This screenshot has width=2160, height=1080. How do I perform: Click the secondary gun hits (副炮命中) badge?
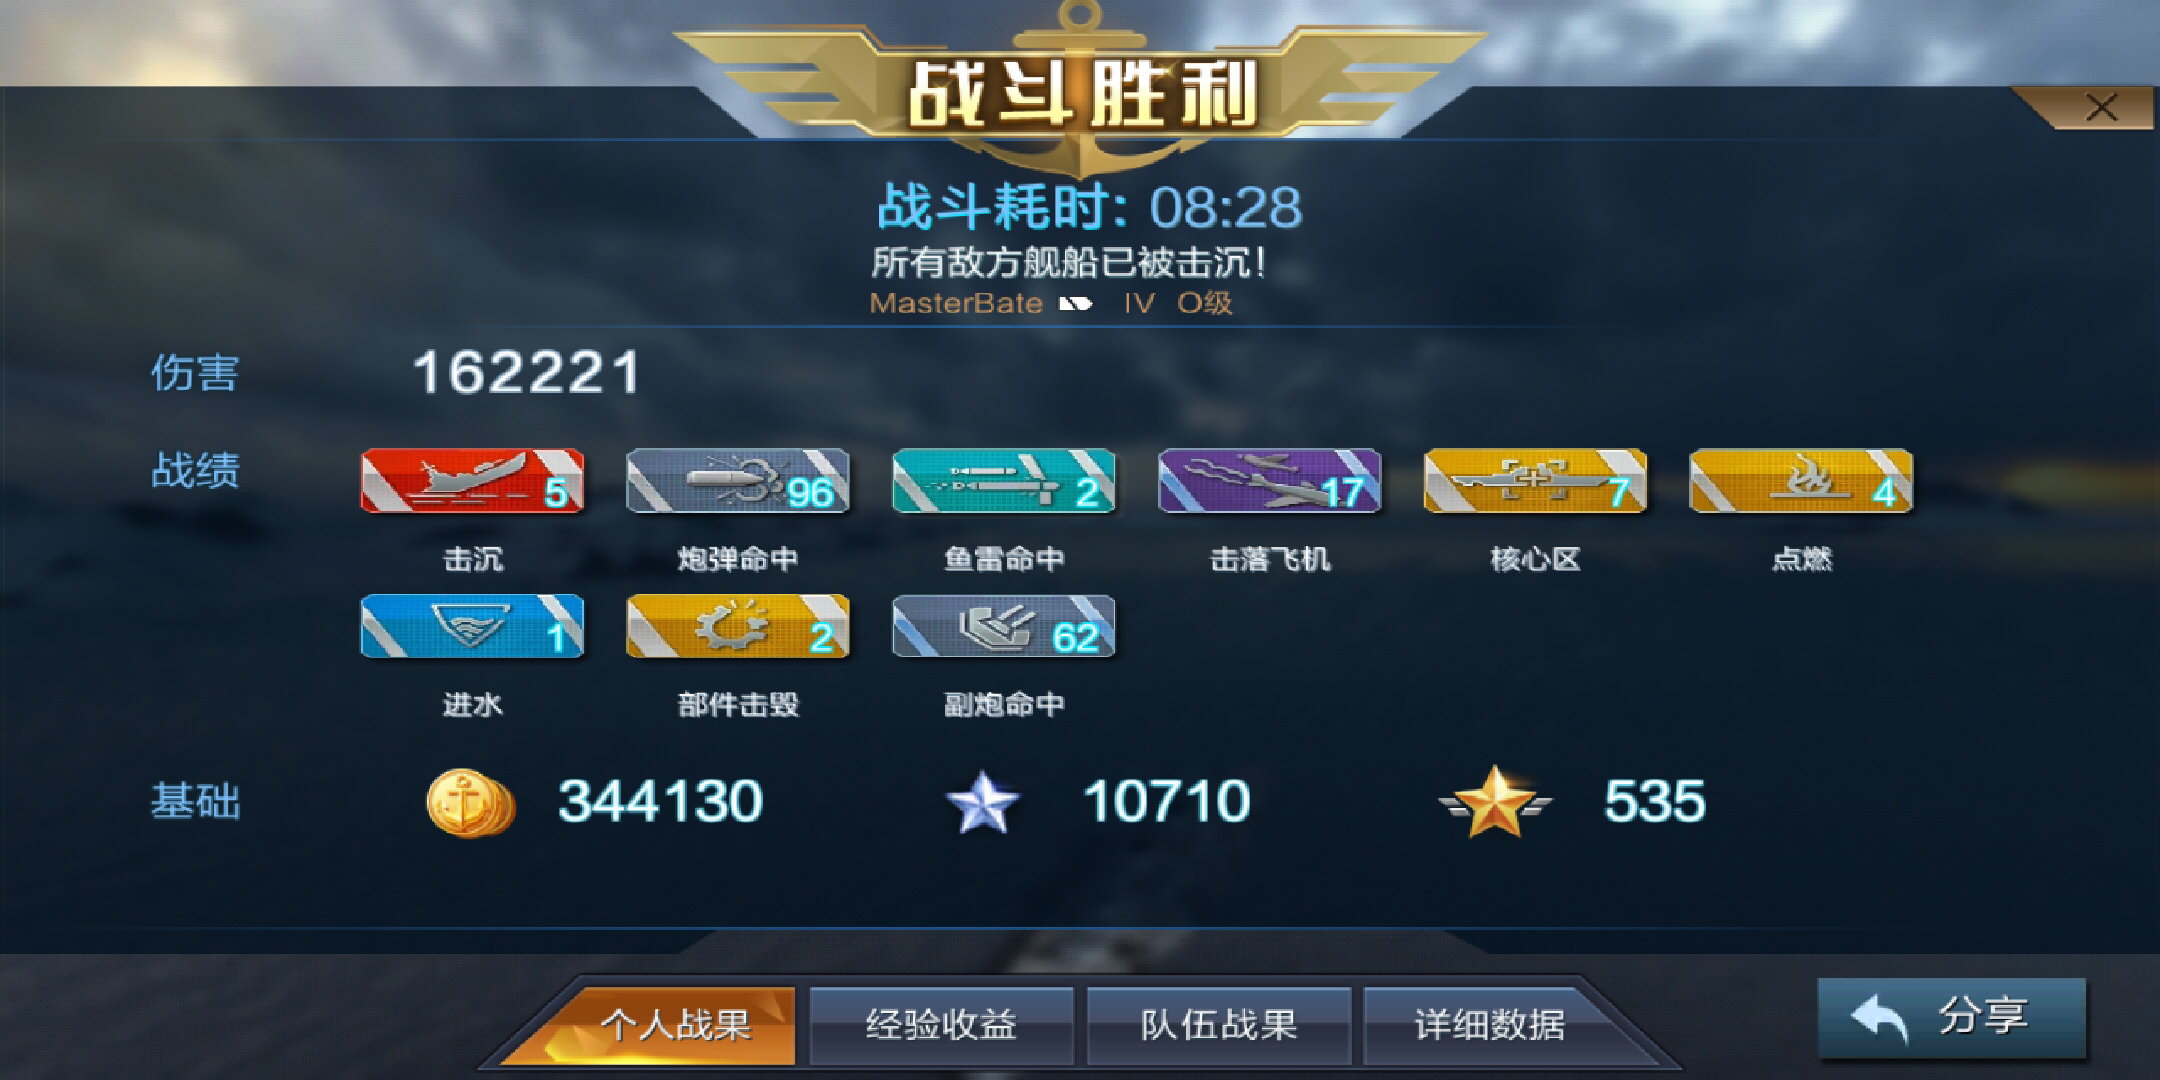click(x=1004, y=627)
